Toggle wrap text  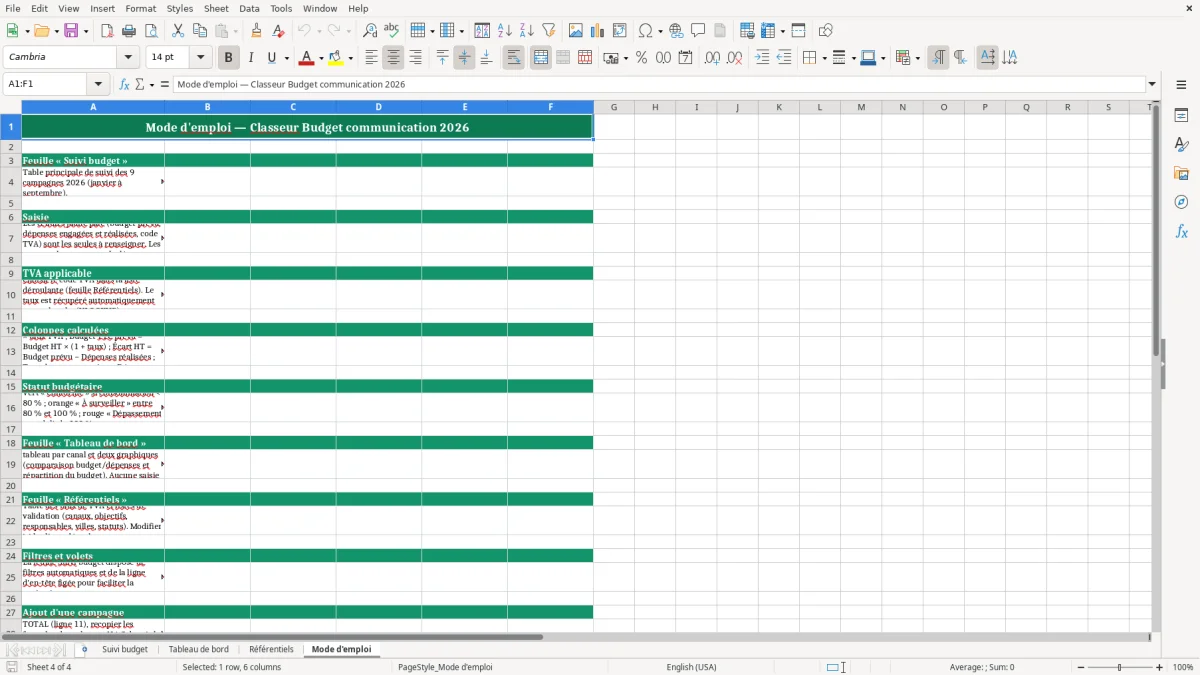tap(513, 58)
